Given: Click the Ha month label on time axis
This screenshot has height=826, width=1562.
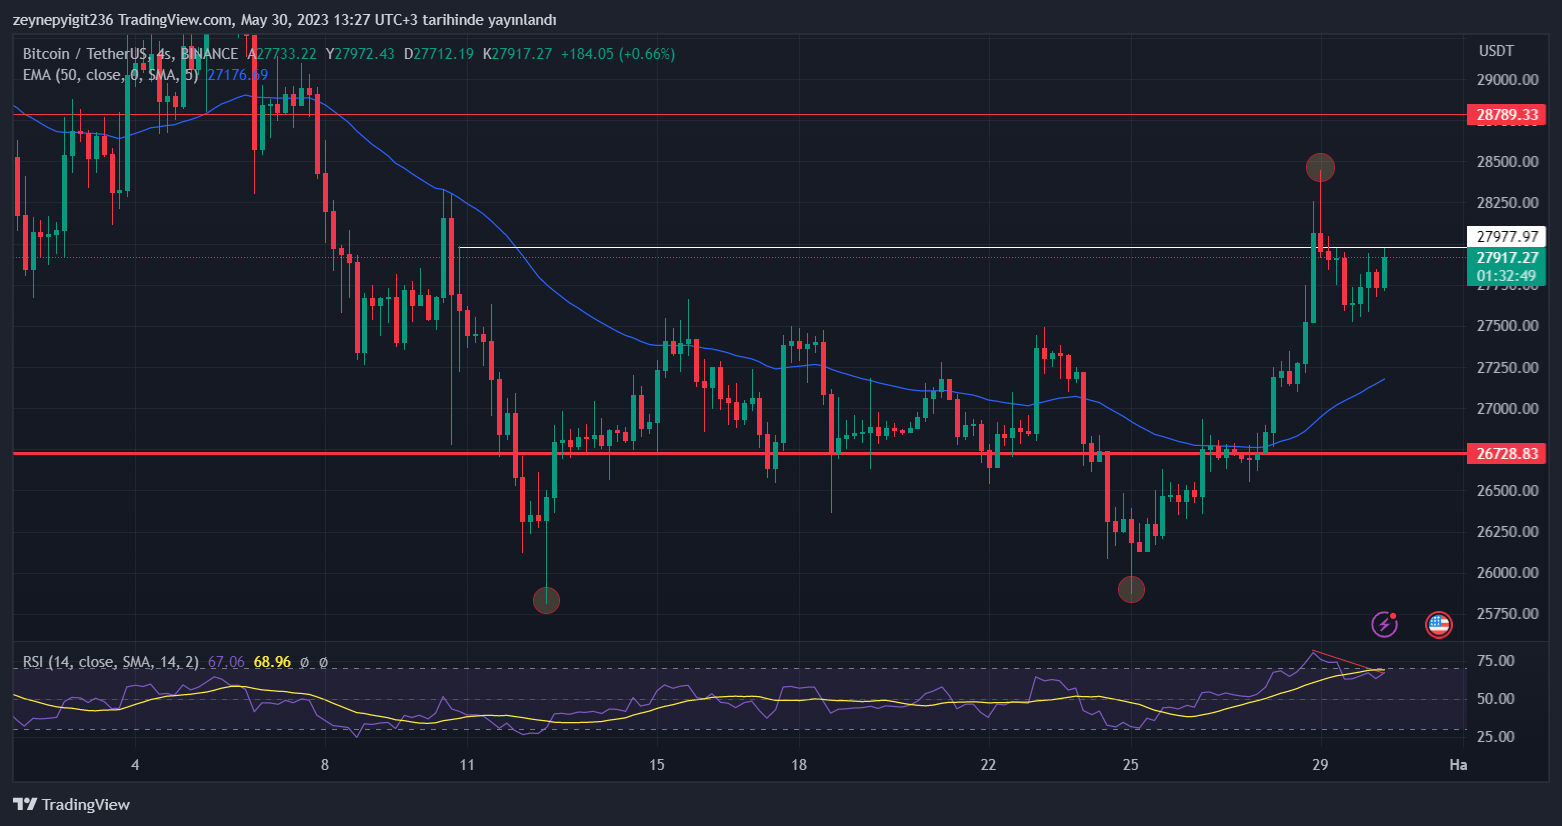Looking at the screenshot, I should point(1459,765).
